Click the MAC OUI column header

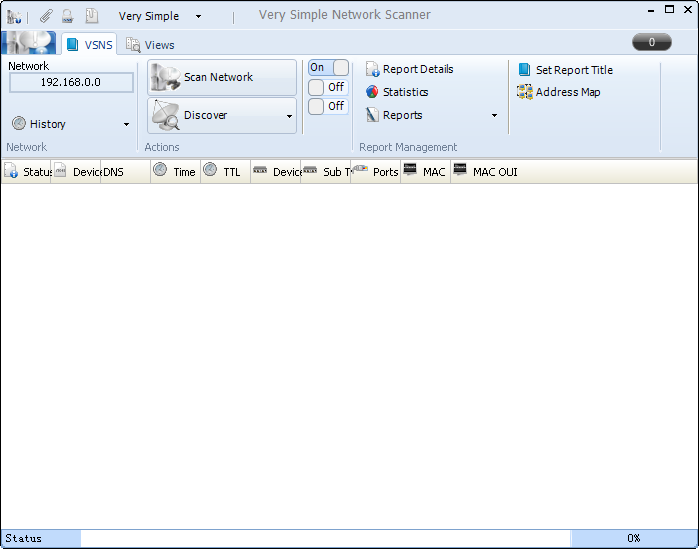pos(494,172)
